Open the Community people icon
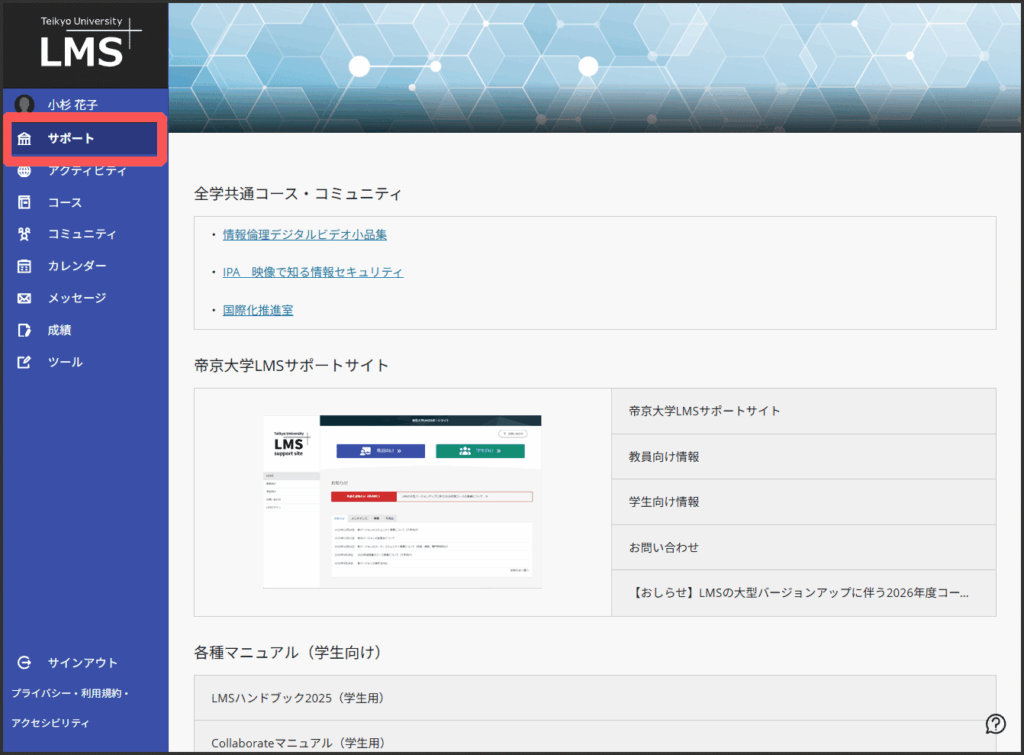Screen dimensions: 1024x755 25,234
